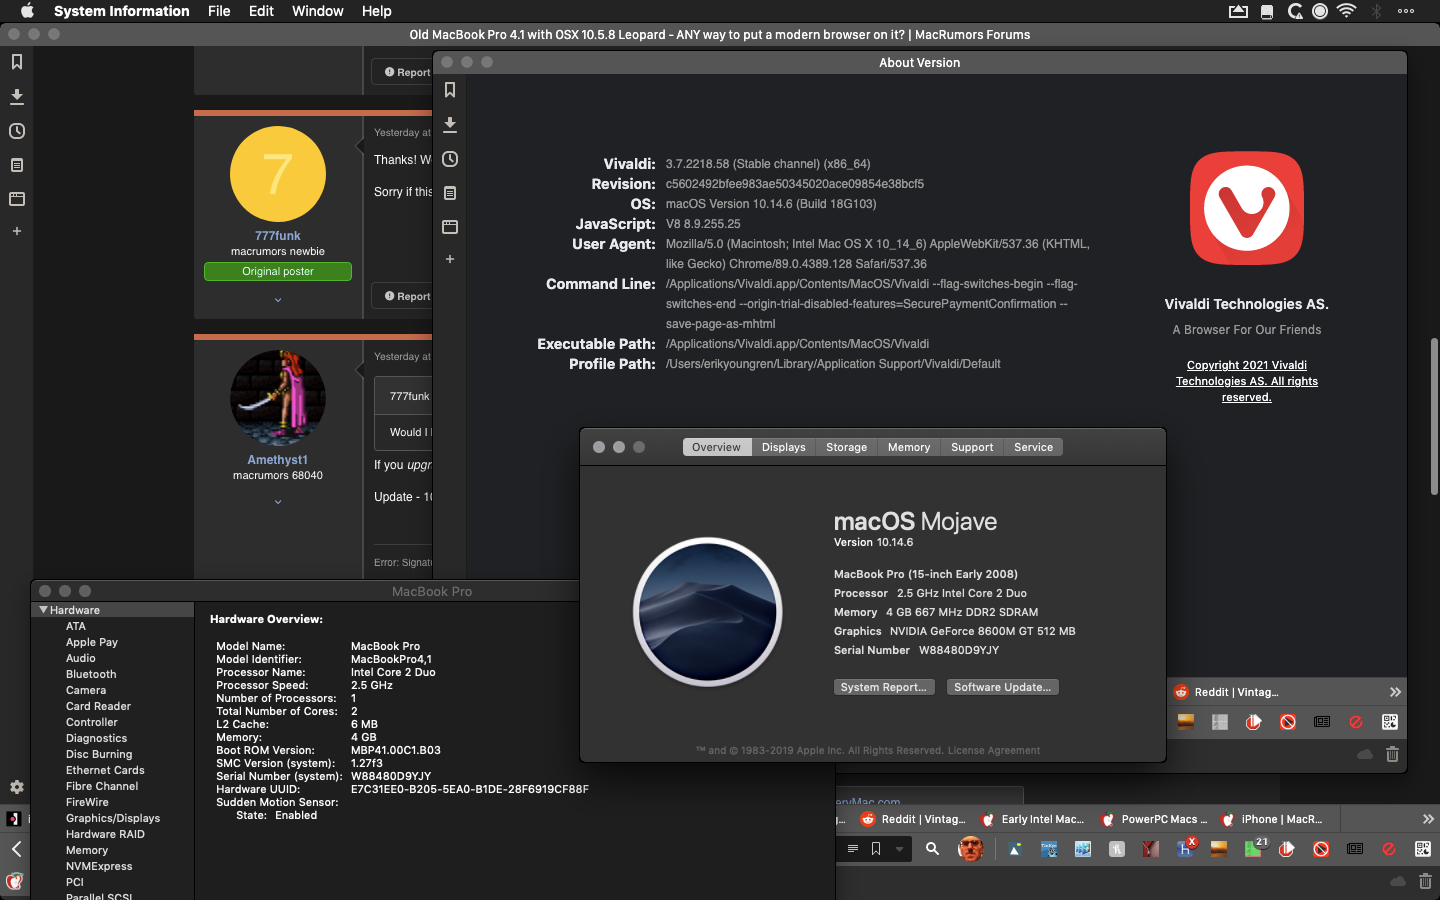This screenshot has height=900, width=1440.
Task: Click newspaper reader extension in the About Version window
Action: click(1322, 722)
